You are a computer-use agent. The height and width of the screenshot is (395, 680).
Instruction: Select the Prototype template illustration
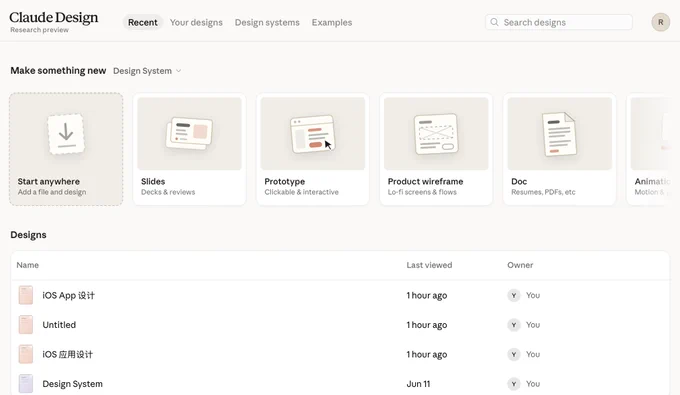point(313,134)
